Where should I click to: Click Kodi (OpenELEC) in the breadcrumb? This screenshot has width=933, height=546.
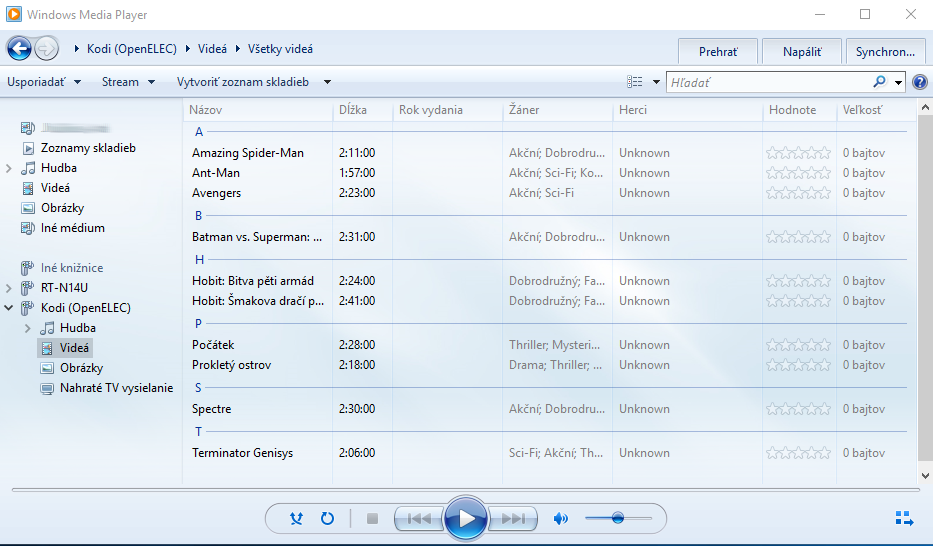tap(132, 49)
